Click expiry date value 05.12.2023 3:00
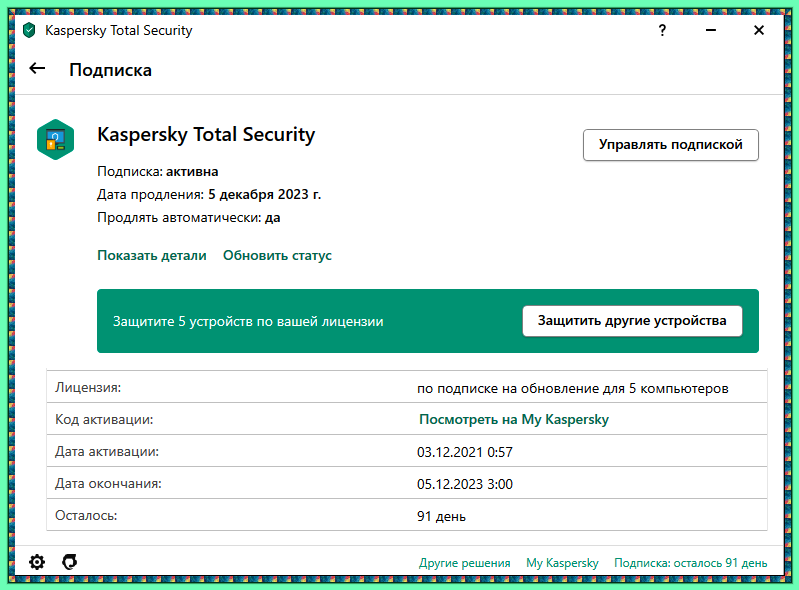799x590 pixels. (465, 484)
